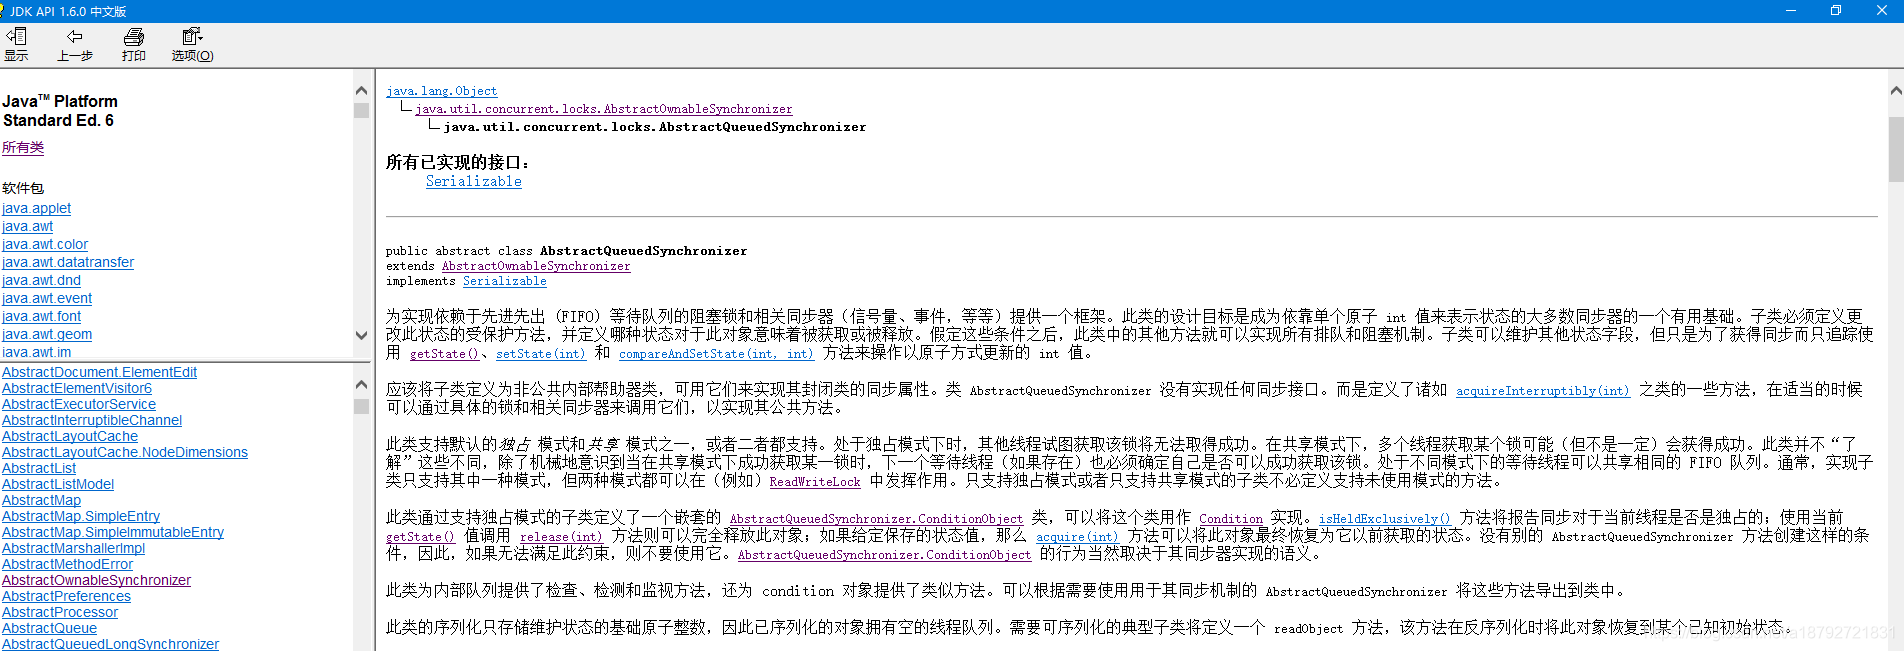Open the 选项(O) options toolbar menu
This screenshot has width=1904, height=651.
pos(192,44)
